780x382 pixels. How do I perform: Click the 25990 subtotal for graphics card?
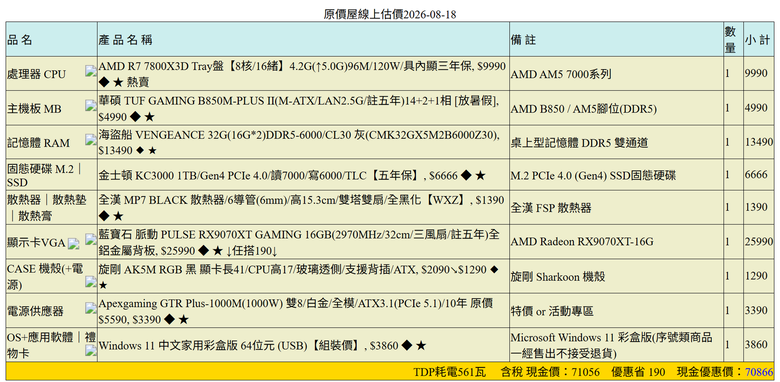tap(759, 242)
